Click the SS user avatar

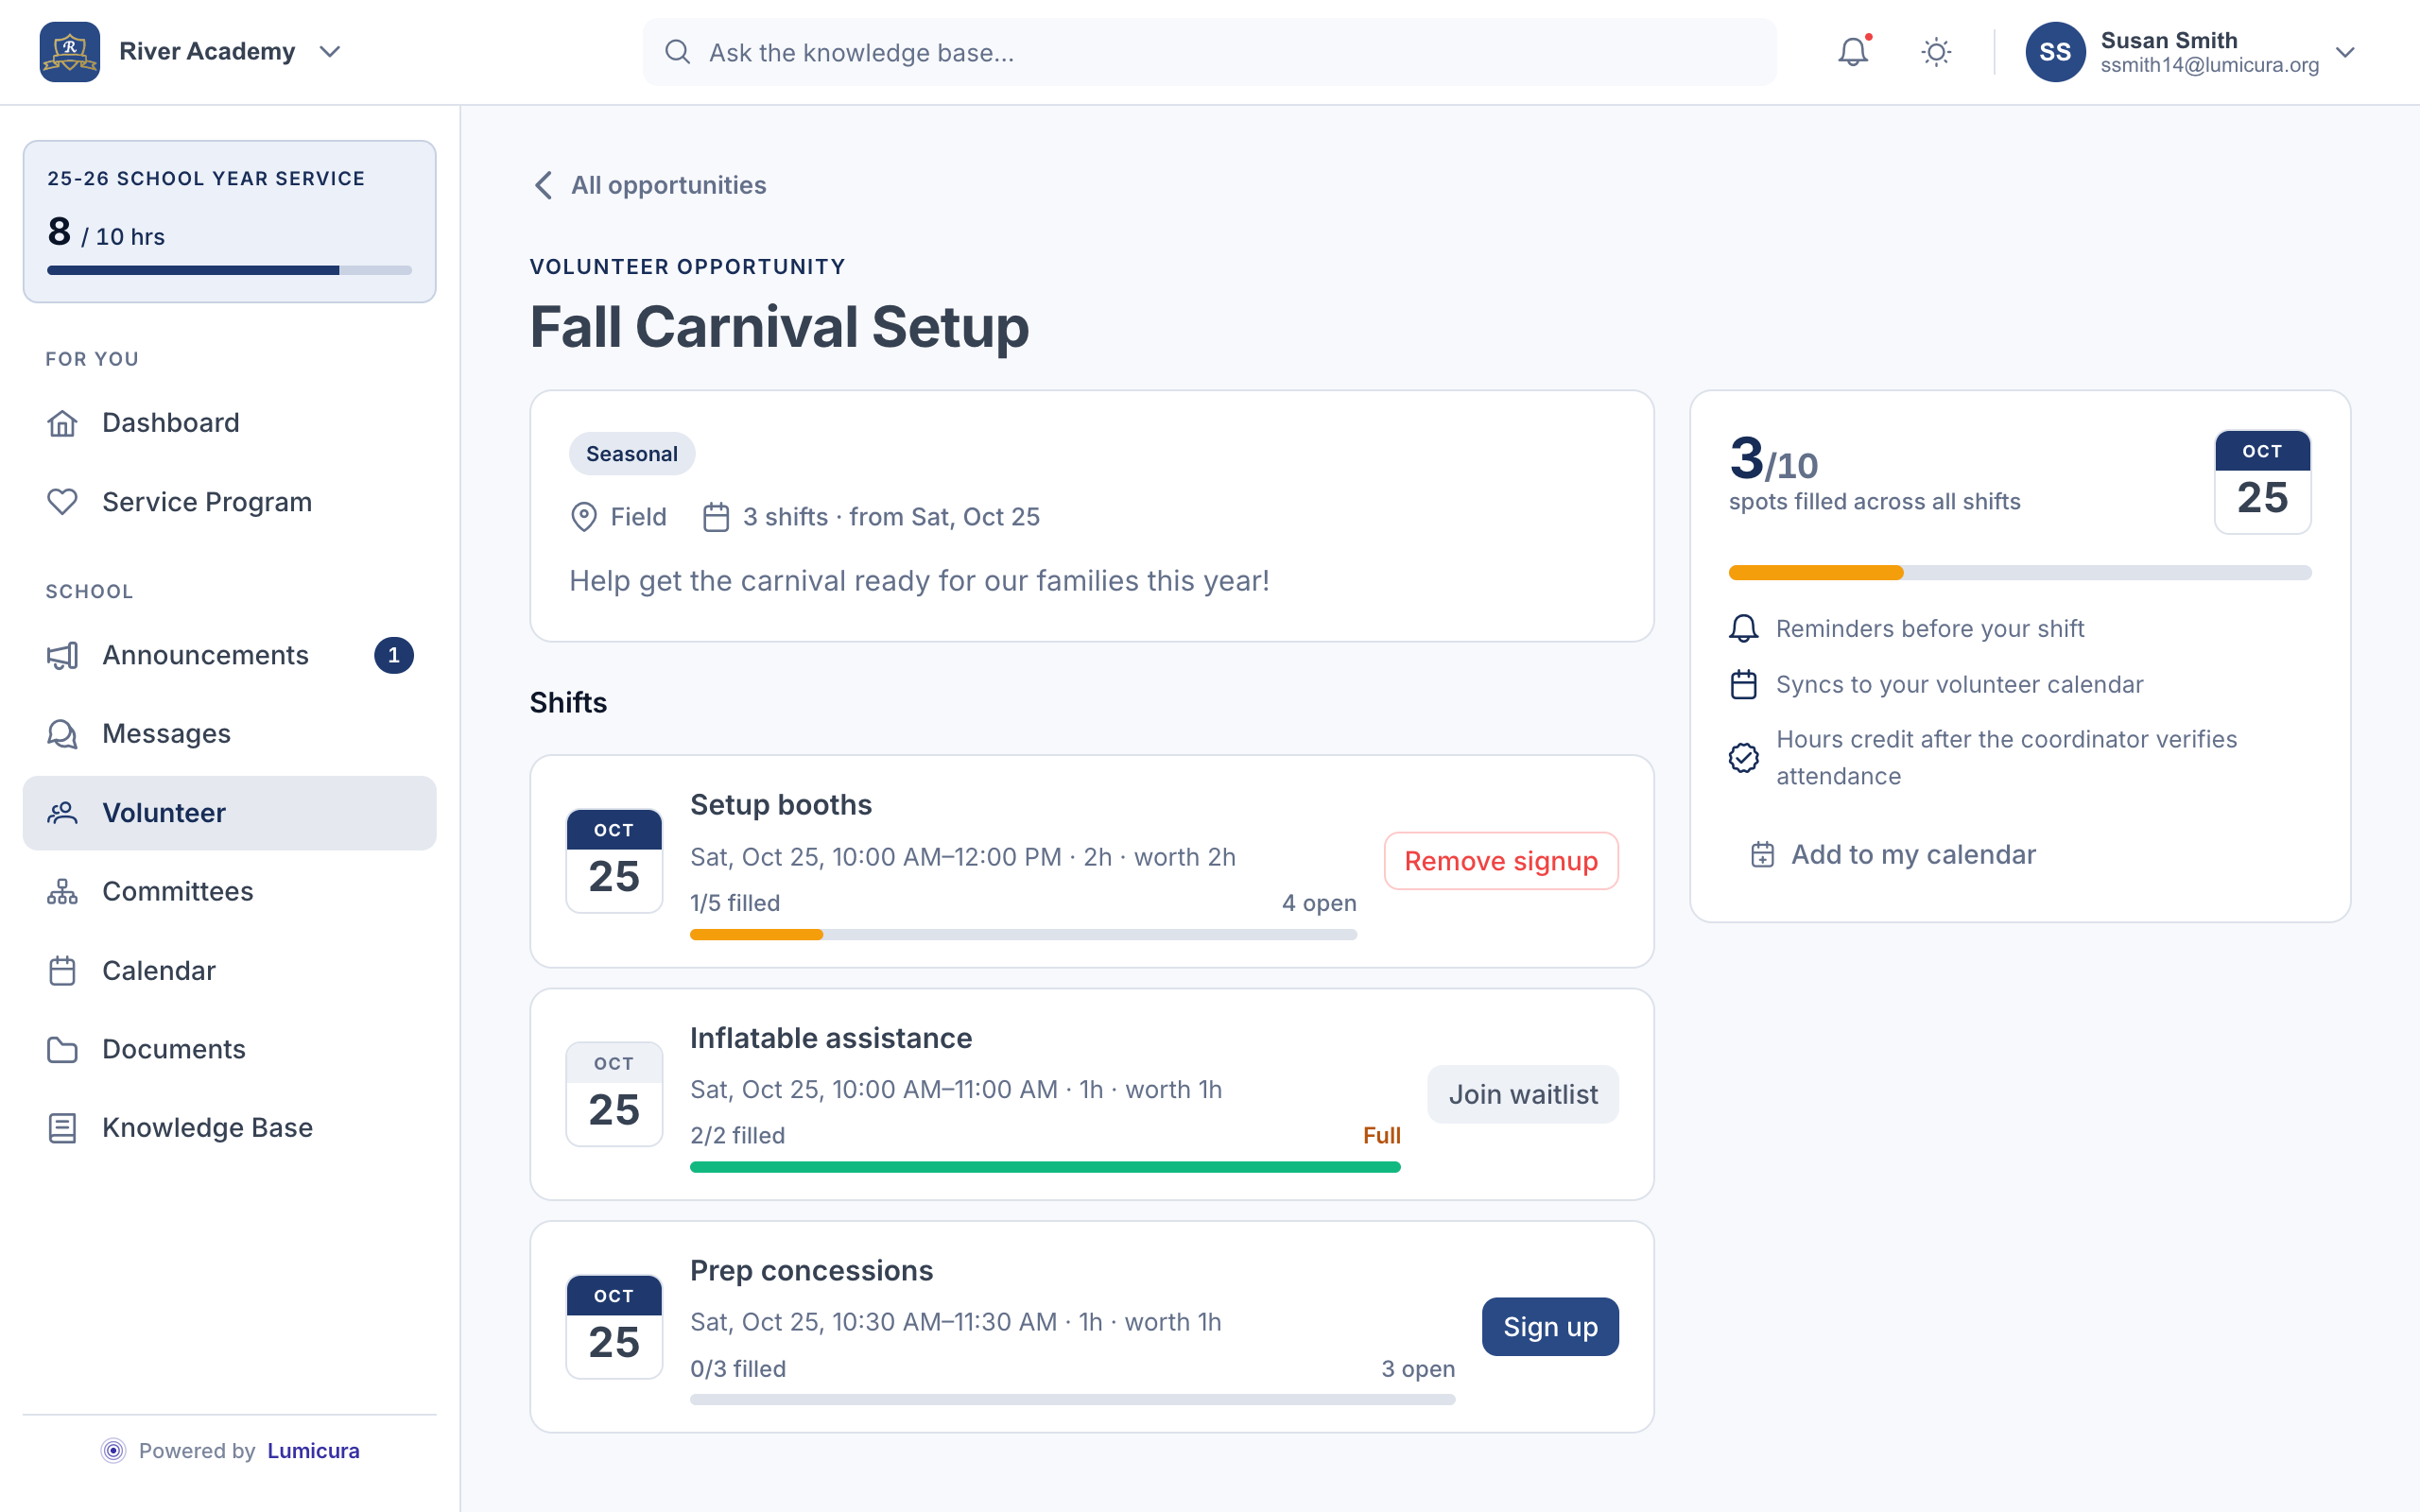click(x=2055, y=52)
